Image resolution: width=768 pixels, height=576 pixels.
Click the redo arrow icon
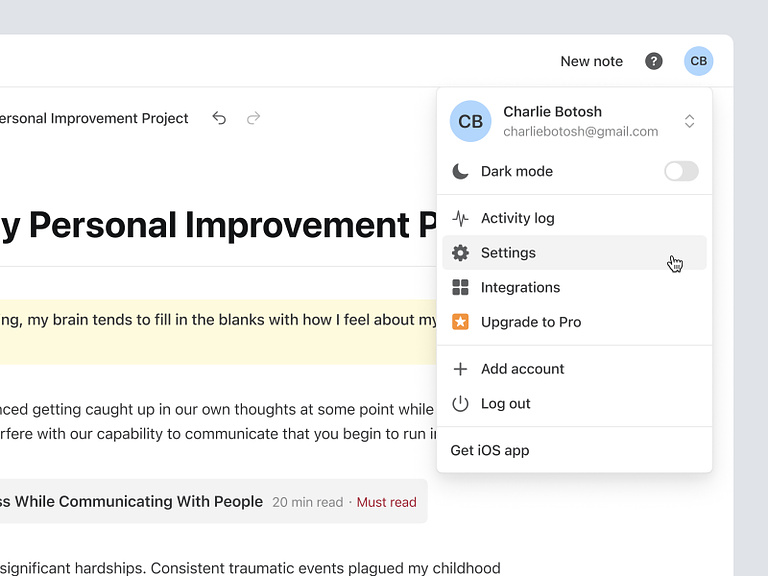(x=253, y=118)
